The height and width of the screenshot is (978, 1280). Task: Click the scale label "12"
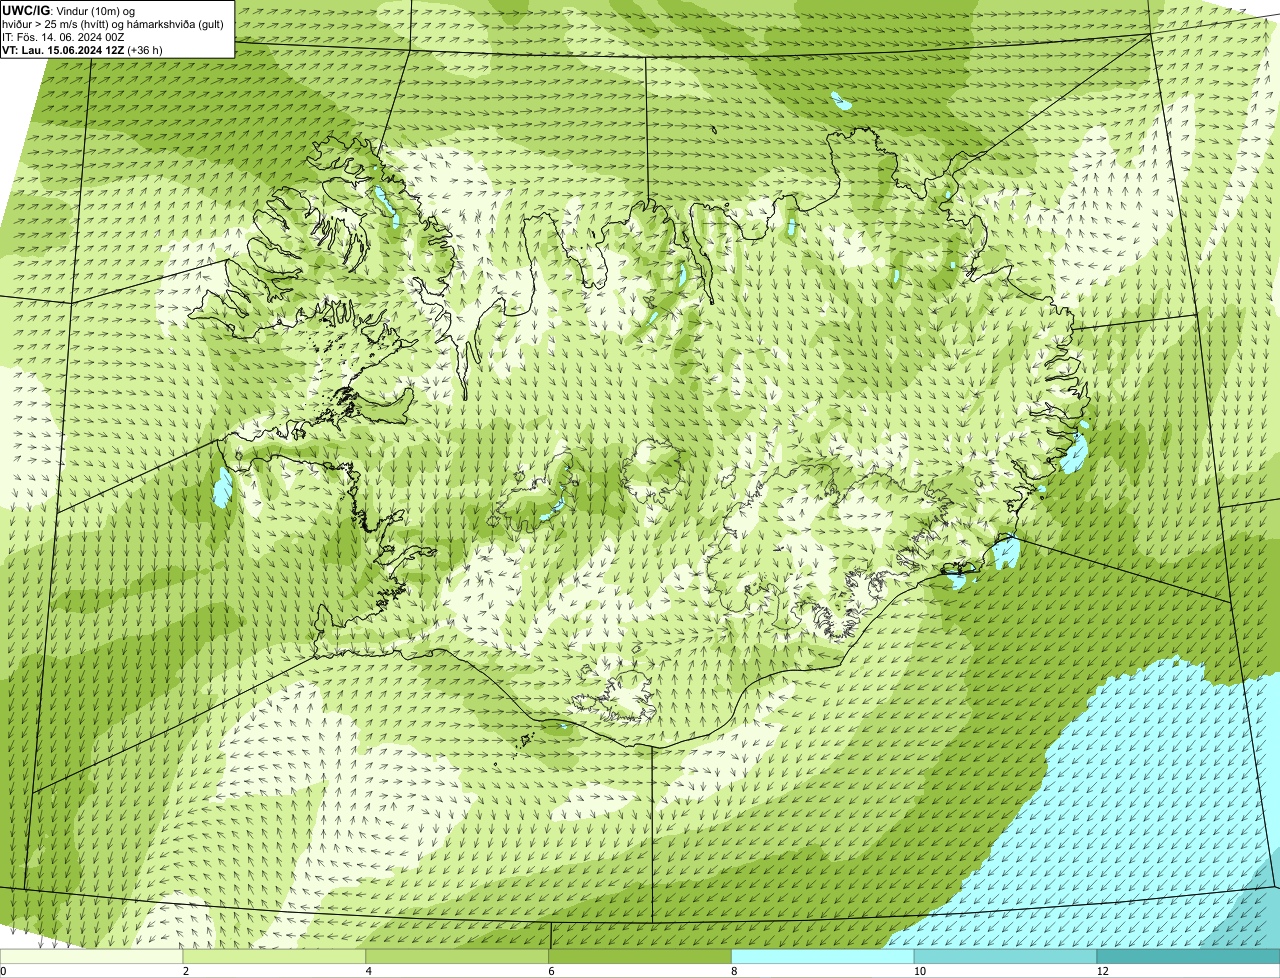pos(1102,971)
